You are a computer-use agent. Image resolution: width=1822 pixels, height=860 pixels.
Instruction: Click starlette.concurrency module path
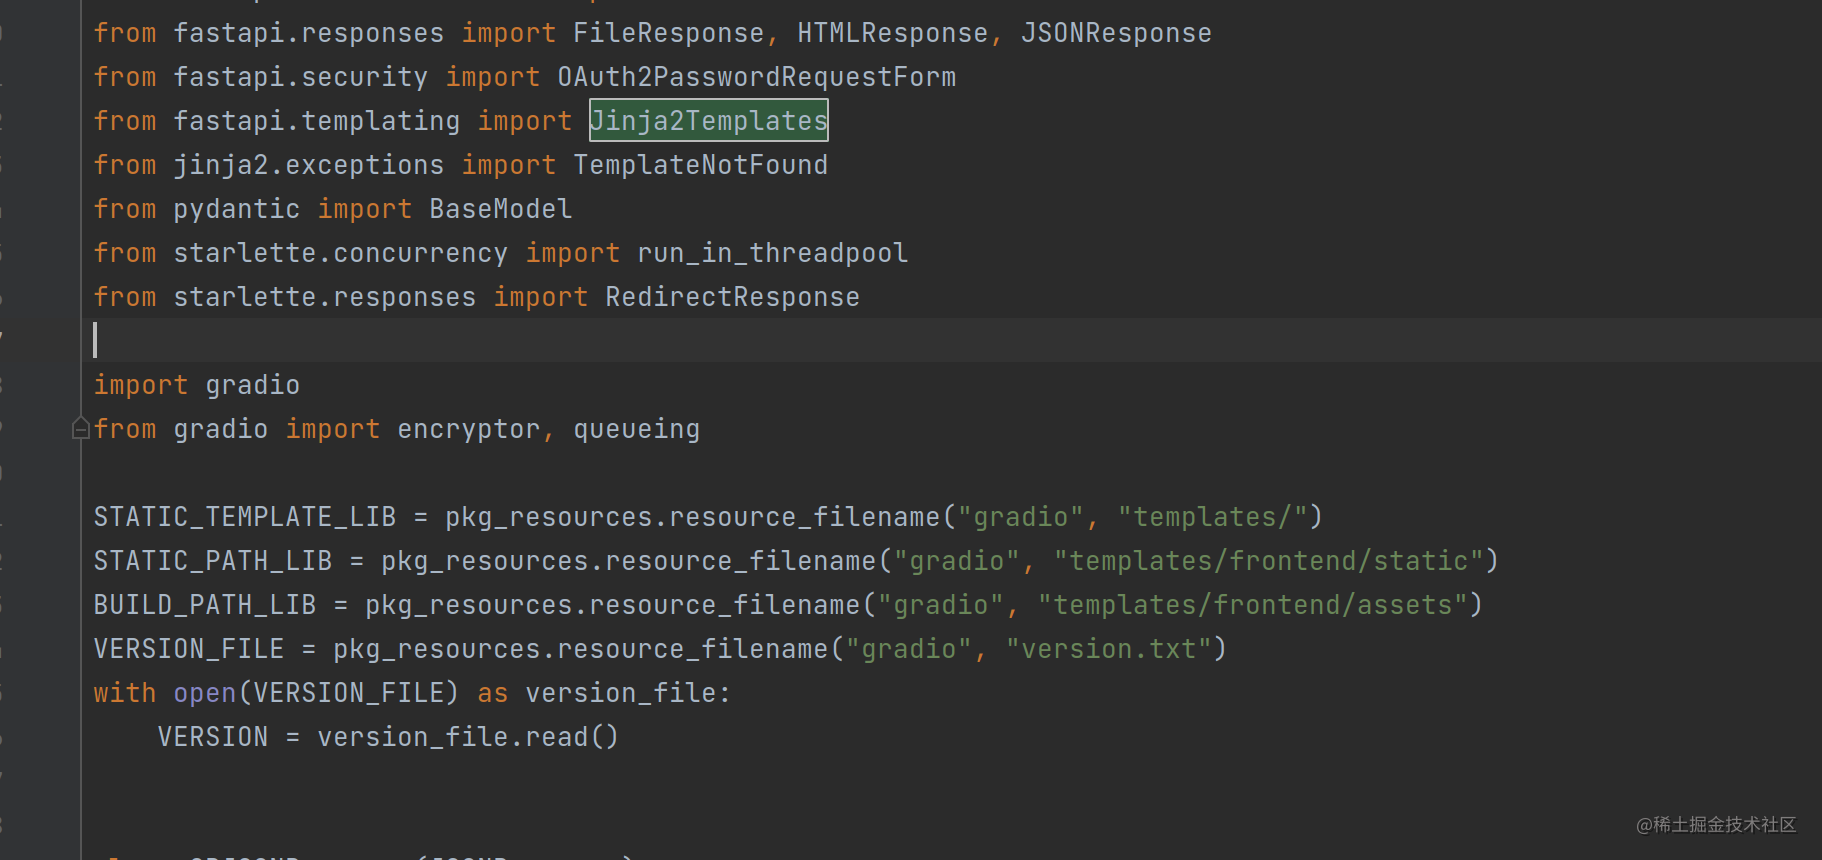pos(341,253)
